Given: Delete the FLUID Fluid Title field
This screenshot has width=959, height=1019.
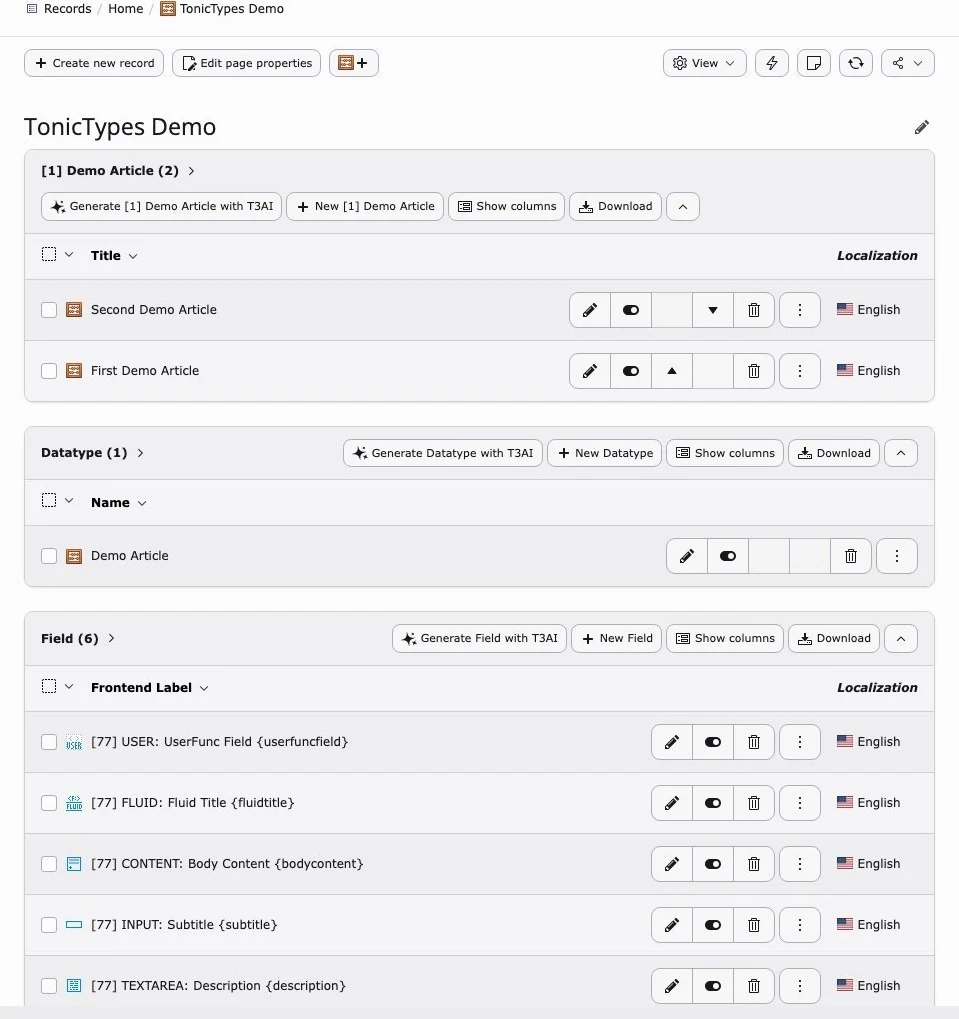Looking at the screenshot, I should click(754, 803).
